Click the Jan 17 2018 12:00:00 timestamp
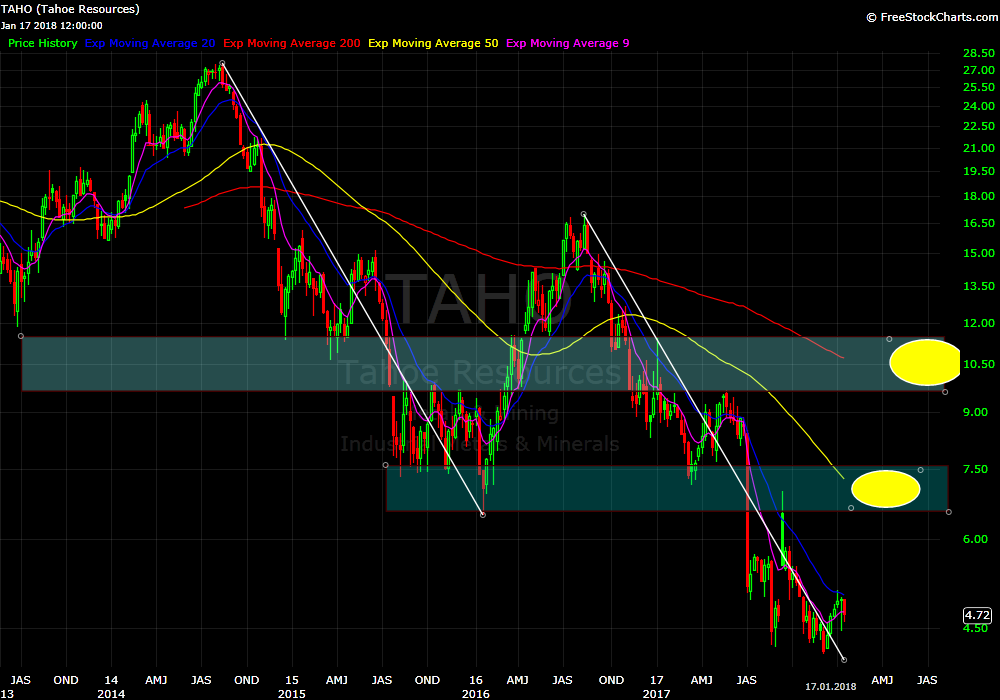This screenshot has height=700, width=1000. point(52,26)
